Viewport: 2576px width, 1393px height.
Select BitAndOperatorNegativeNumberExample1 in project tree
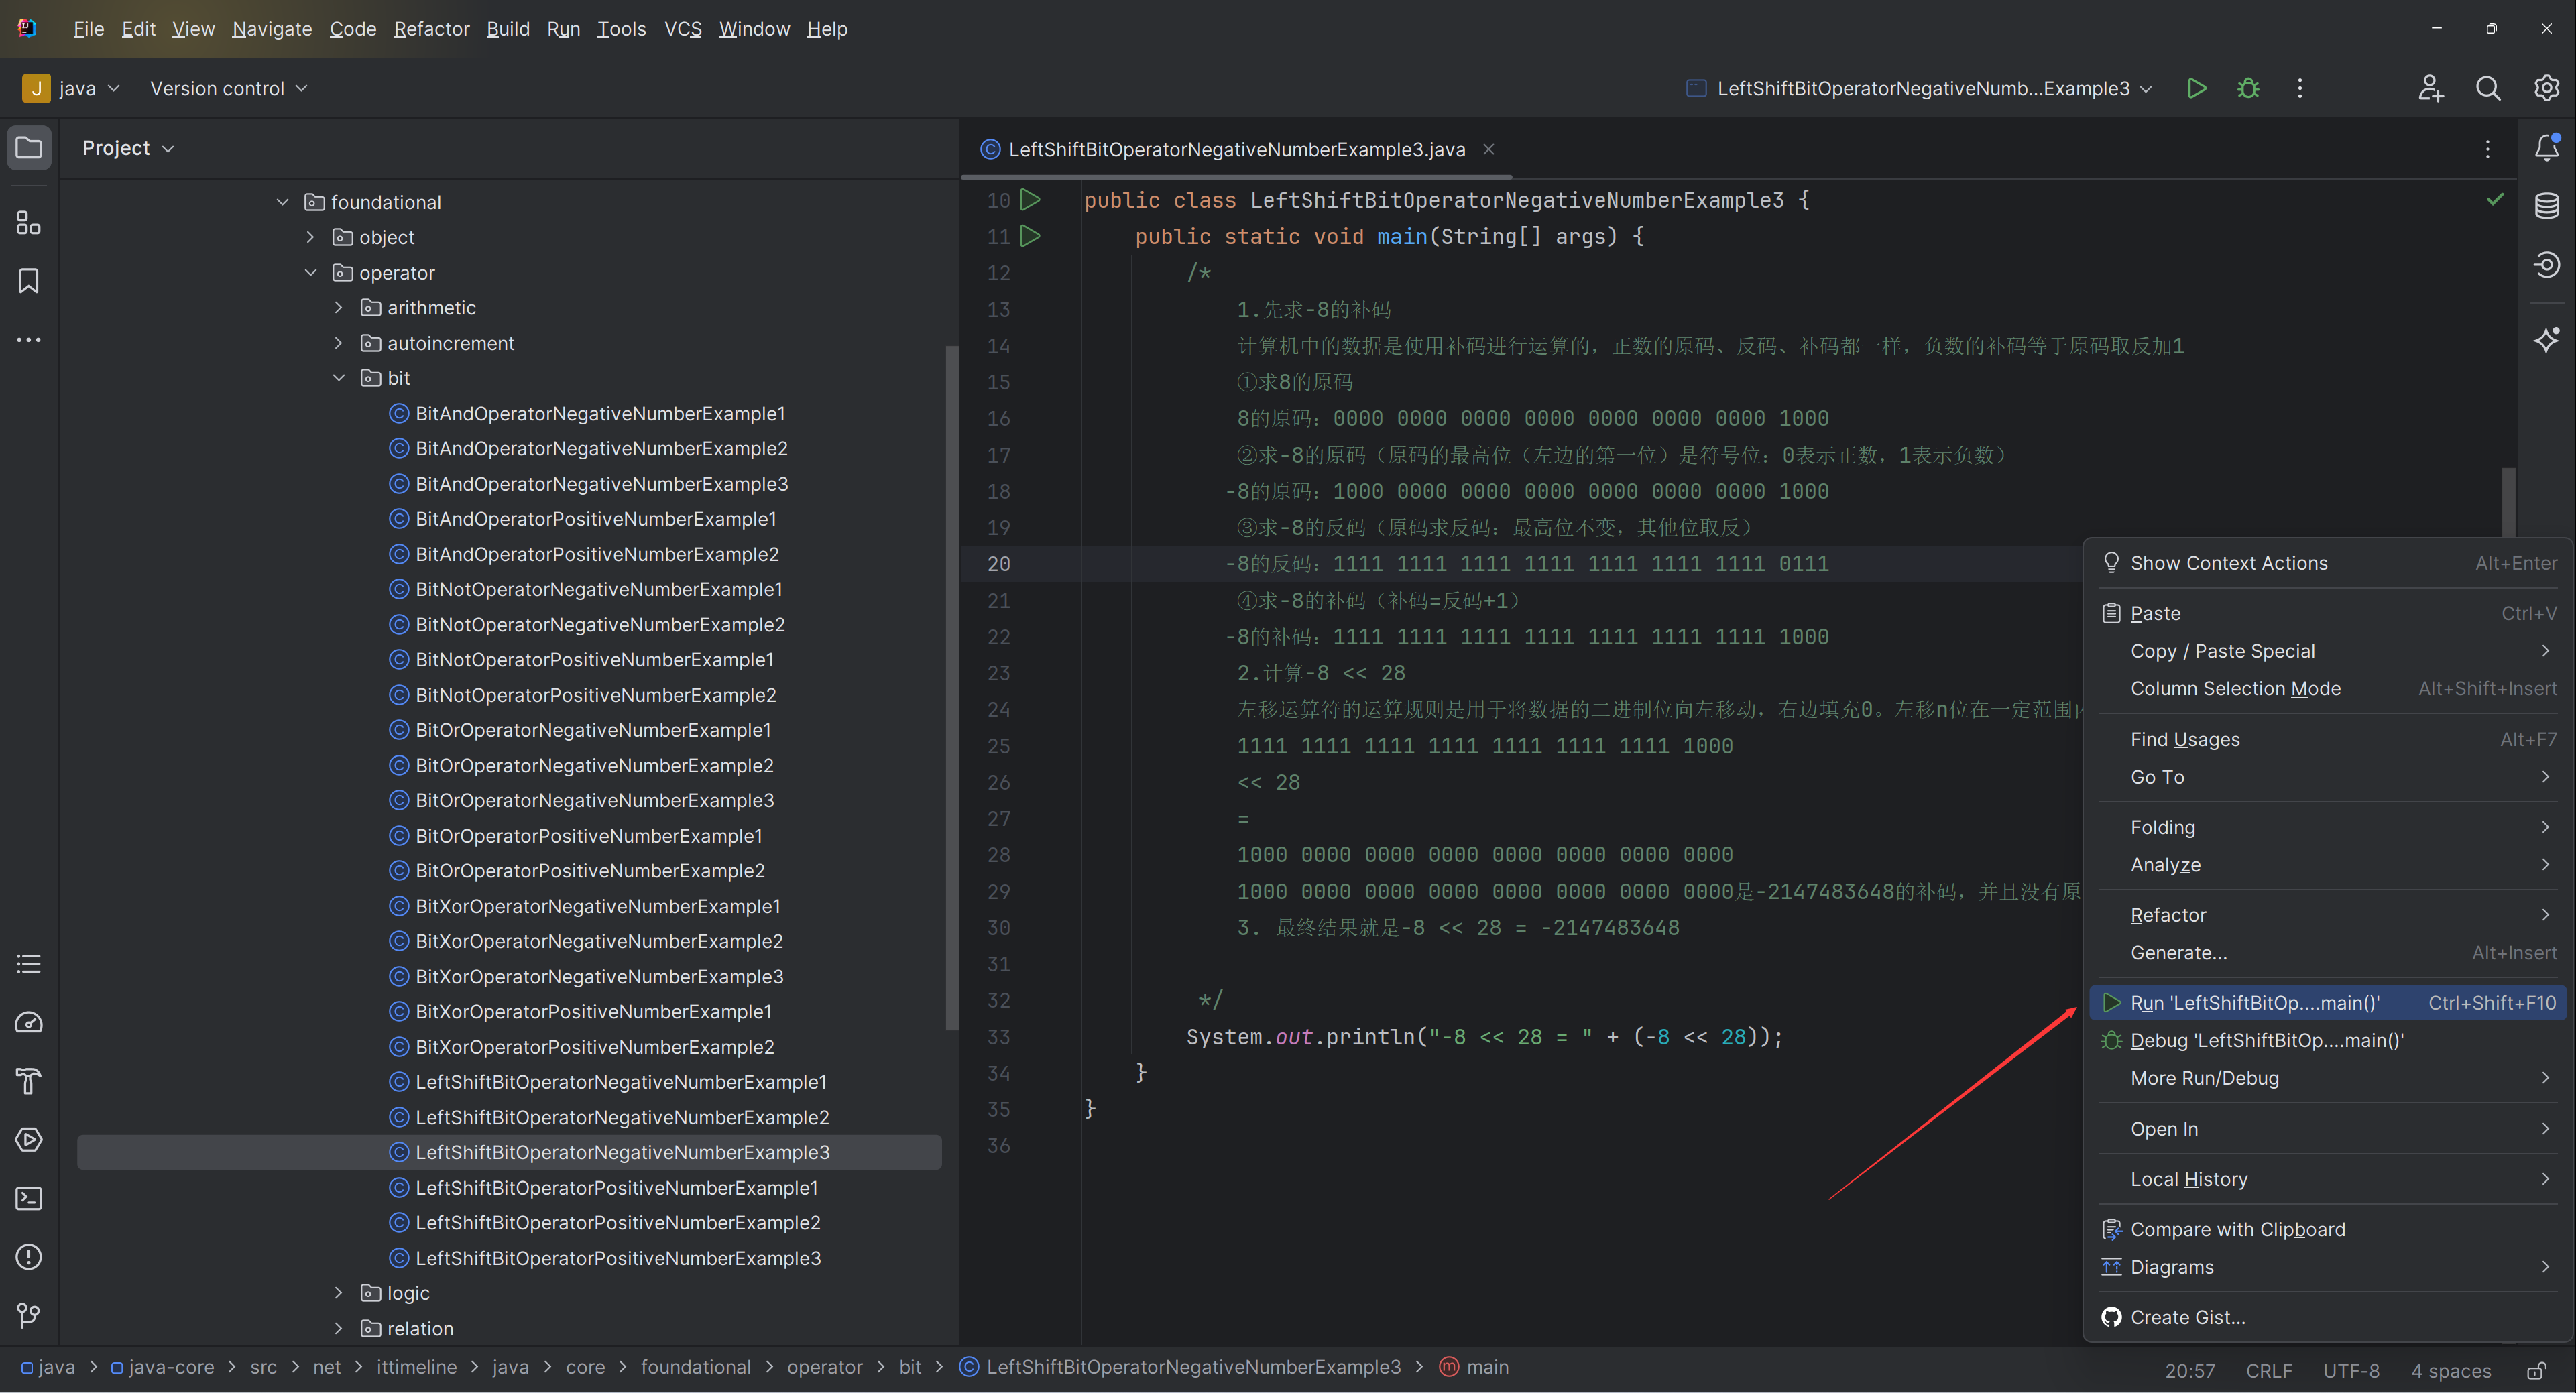pyautogui.click(x=600, y=413)
